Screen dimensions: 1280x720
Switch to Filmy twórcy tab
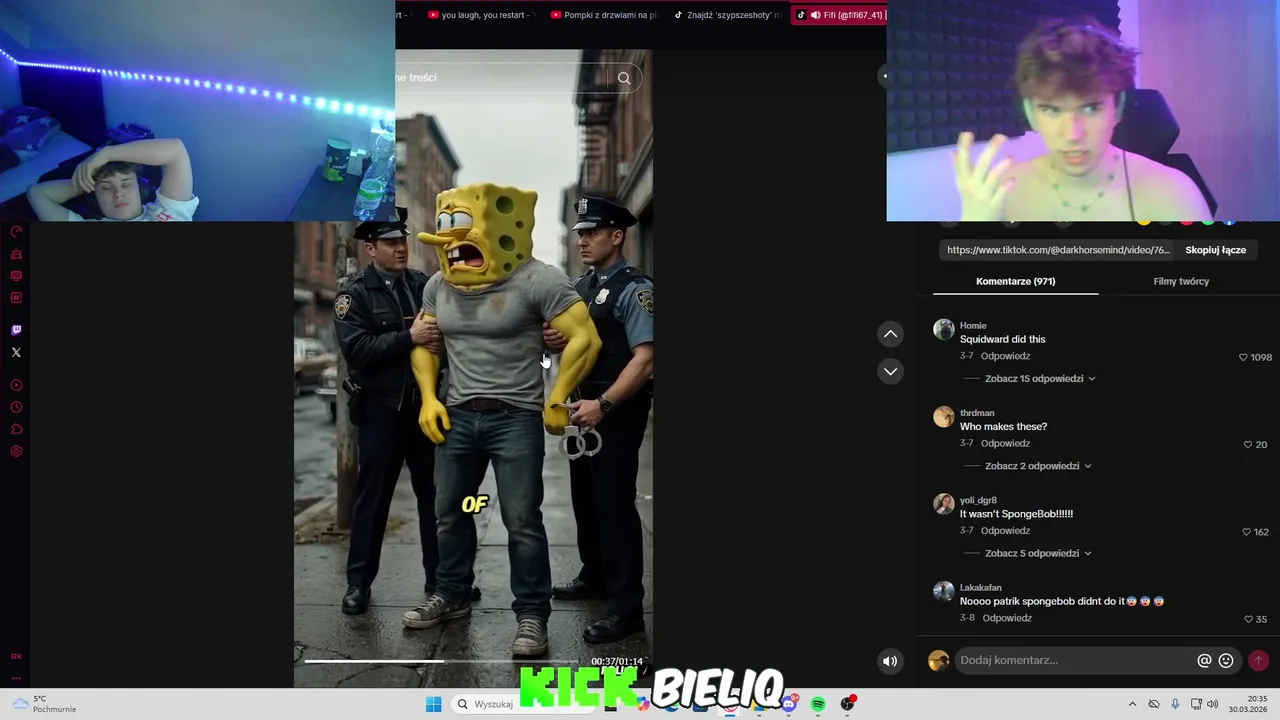[x=1181, y=281]
